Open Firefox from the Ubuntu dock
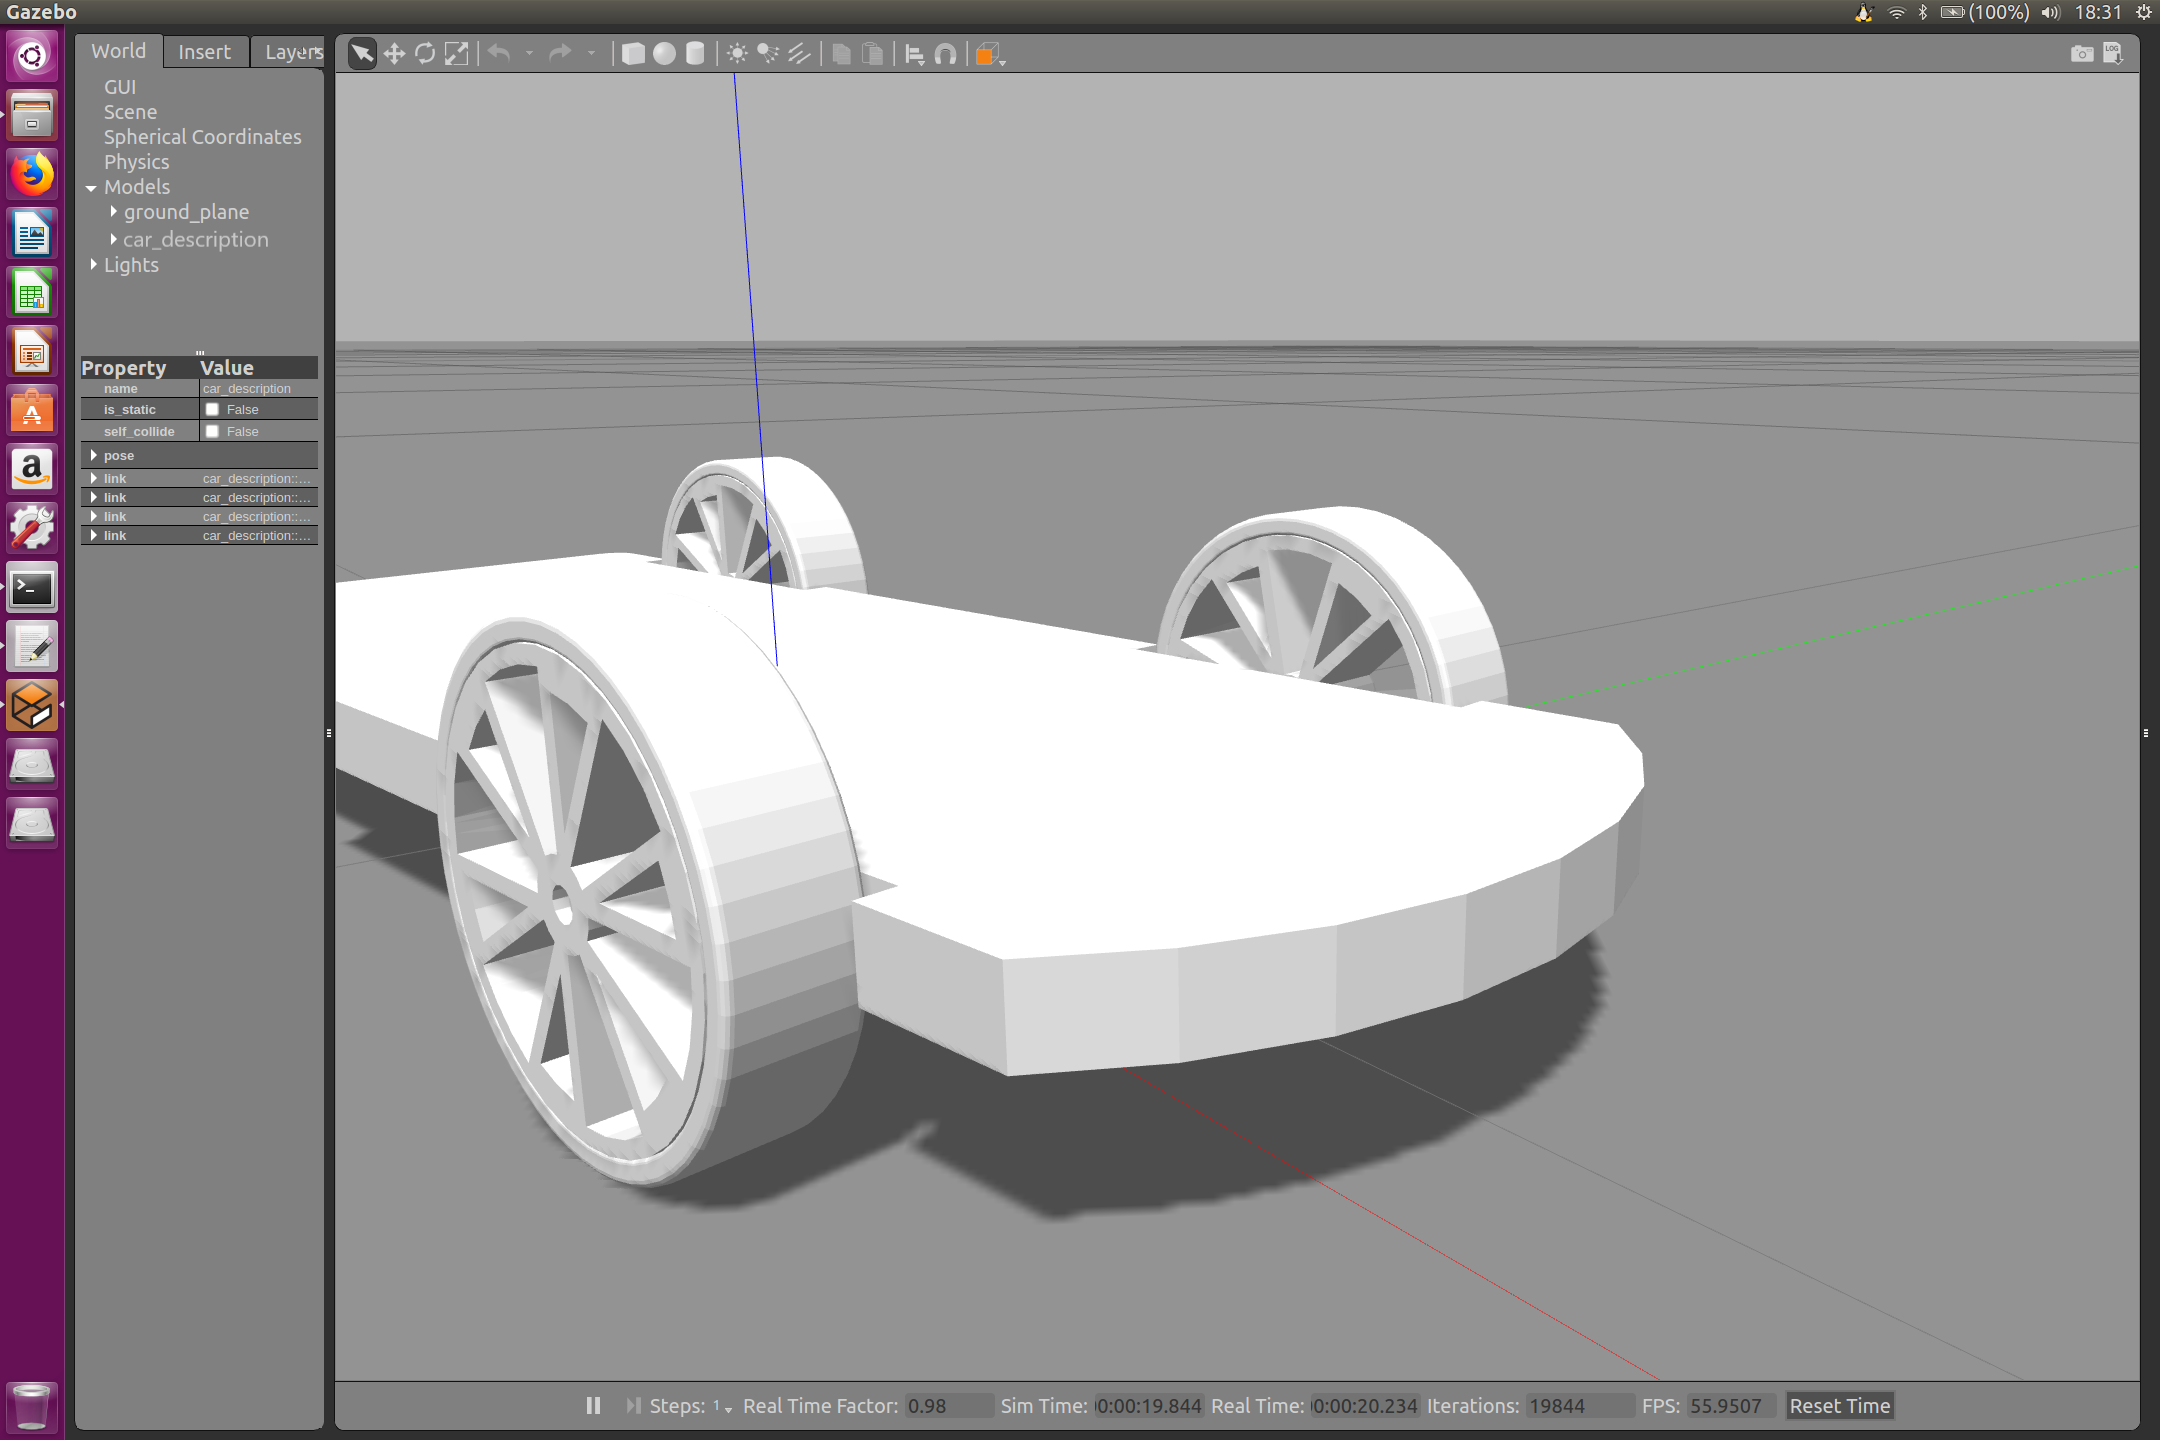Viewport: 2160px width, 1440px height. click(x=32, y=175)
